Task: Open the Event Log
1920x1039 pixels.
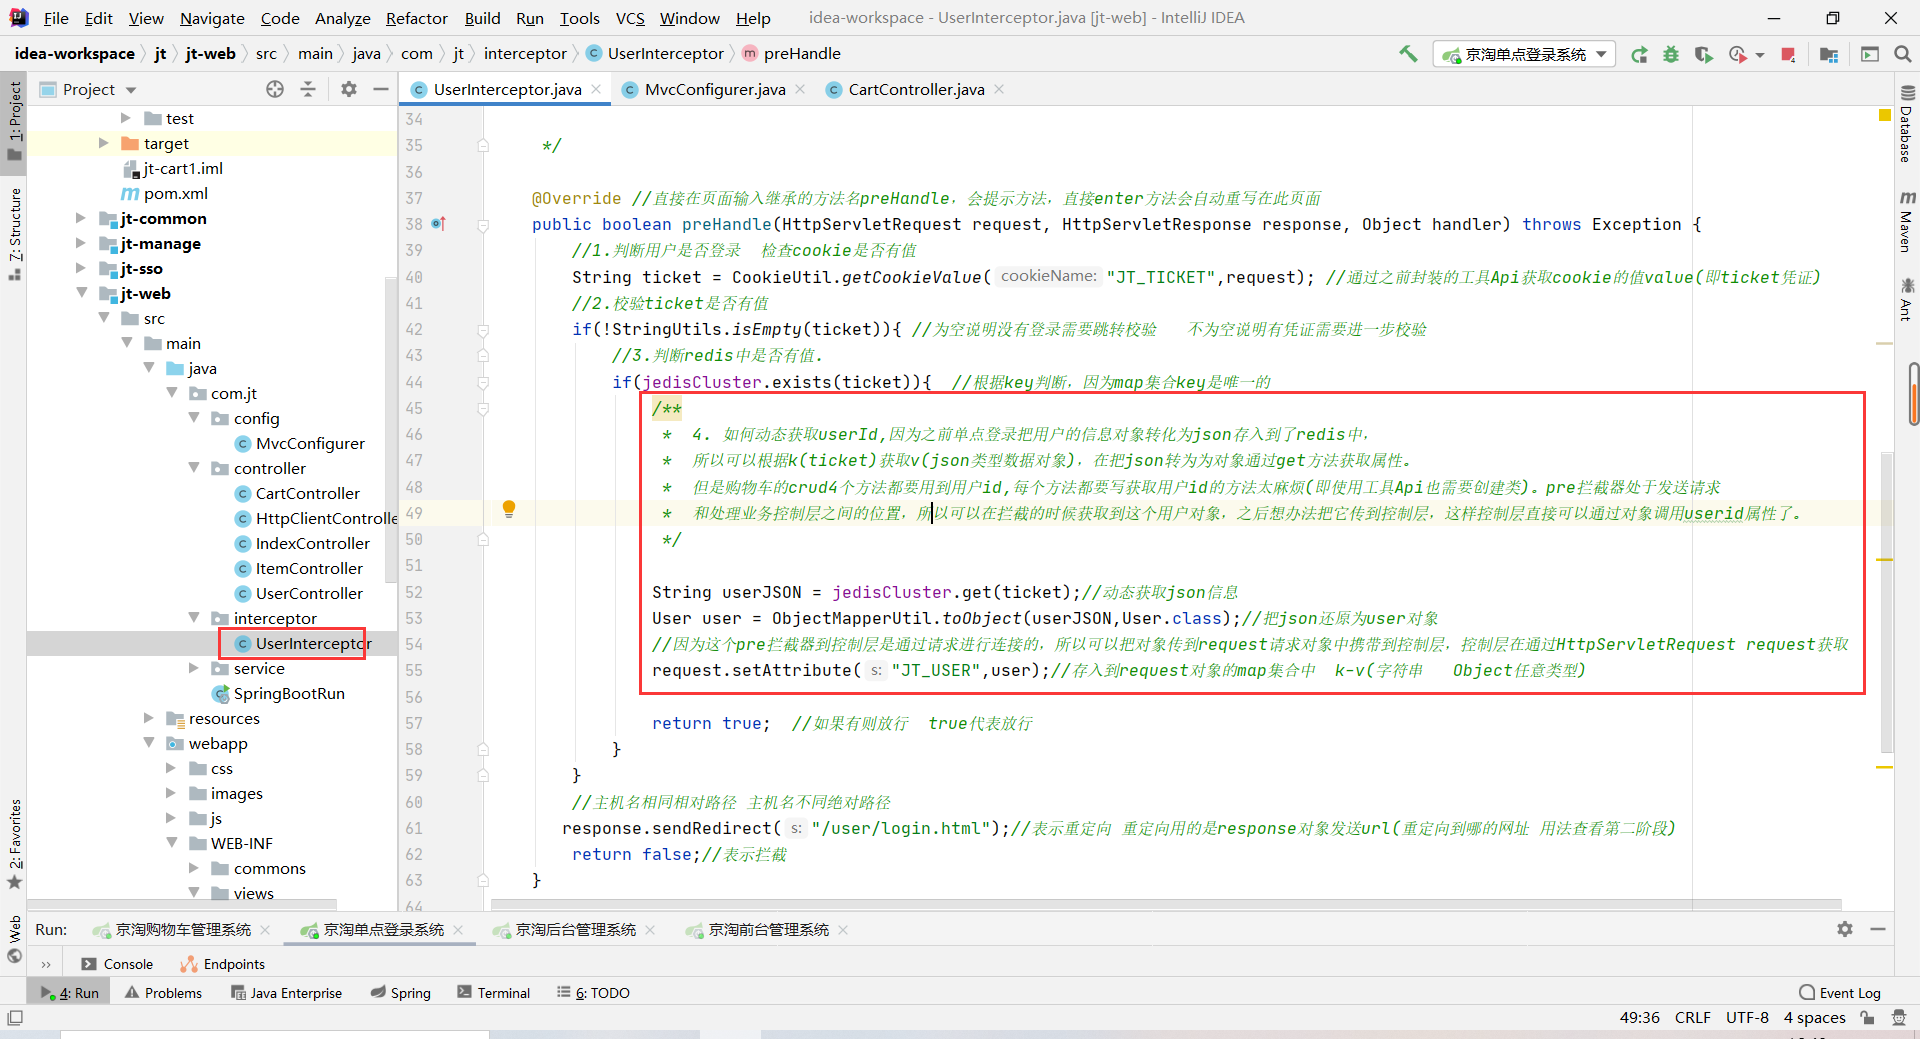Action: click(1839, 993)
